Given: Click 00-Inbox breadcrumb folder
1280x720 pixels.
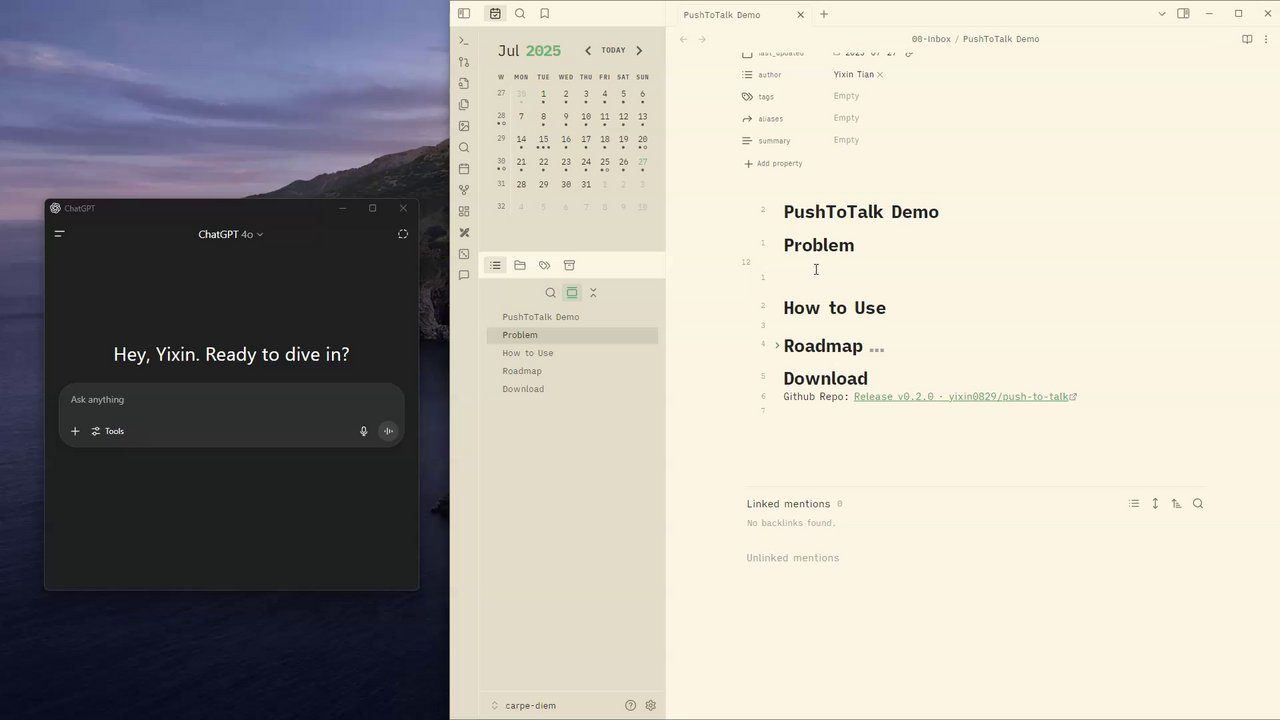Looking at the screenshot, I should [x=931, y=39].
